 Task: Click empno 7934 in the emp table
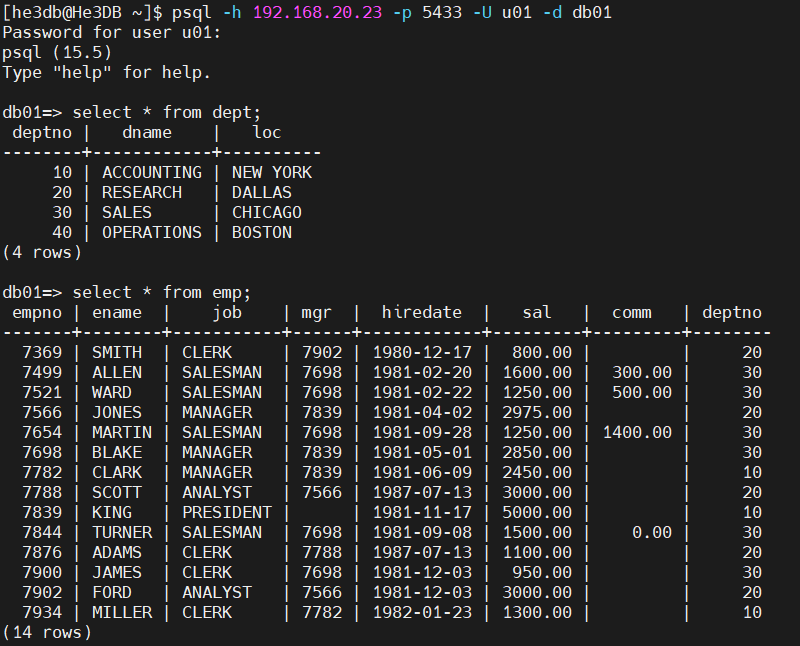click(42, 612)
